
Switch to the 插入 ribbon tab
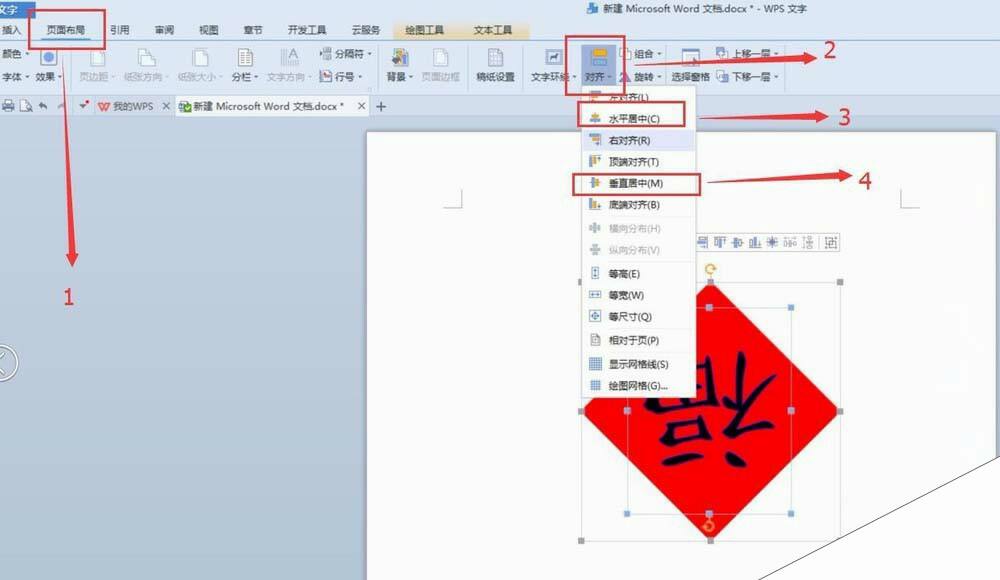[x=11, y=30]
